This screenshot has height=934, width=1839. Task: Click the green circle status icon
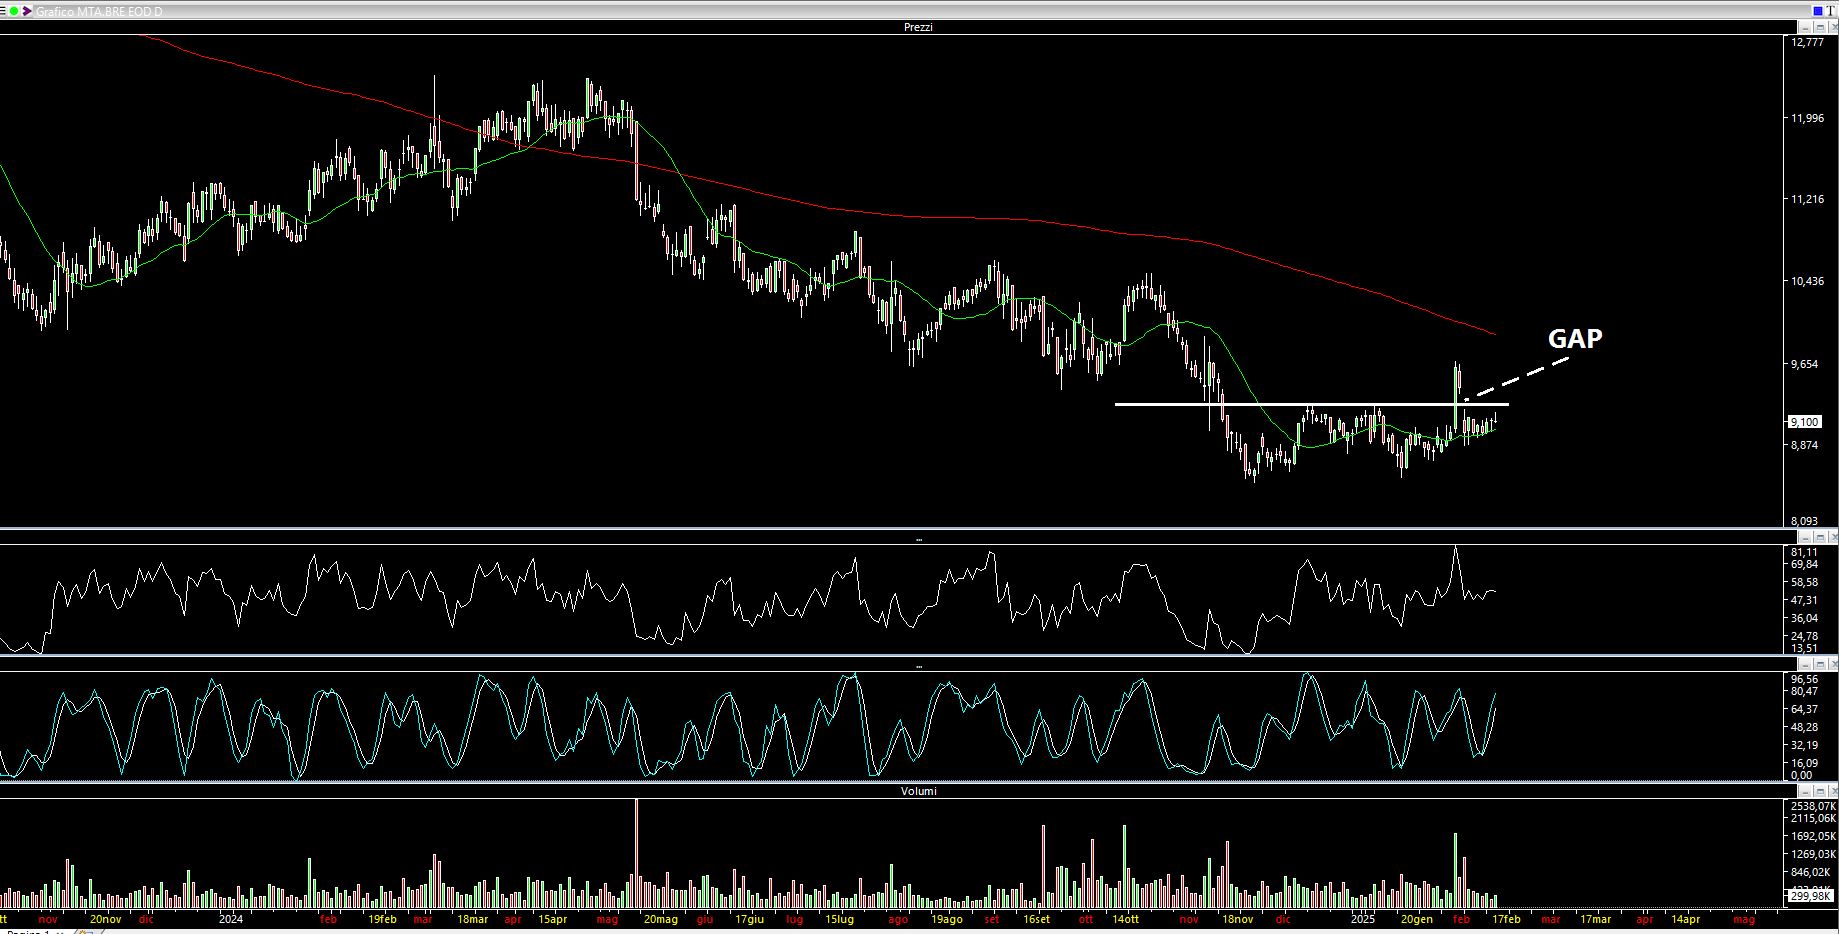coord(15,11)
